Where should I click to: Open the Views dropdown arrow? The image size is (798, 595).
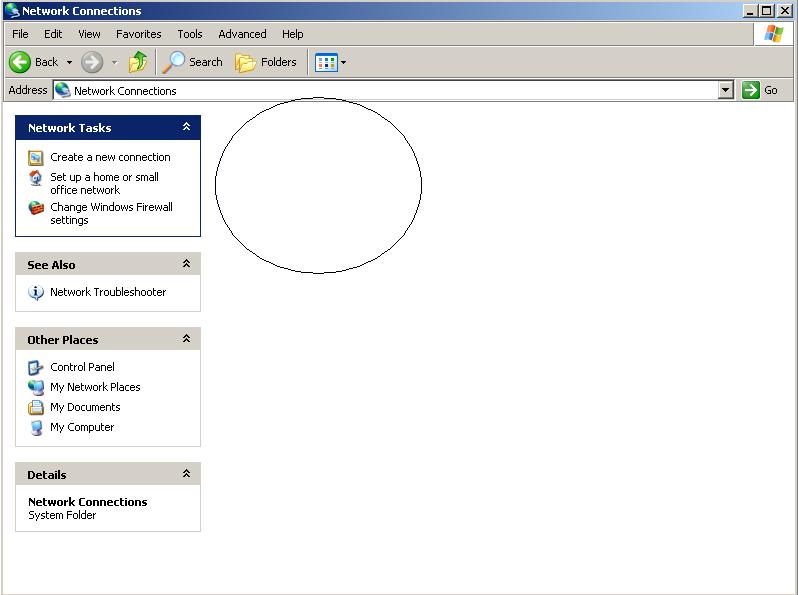tap(344, 63)
